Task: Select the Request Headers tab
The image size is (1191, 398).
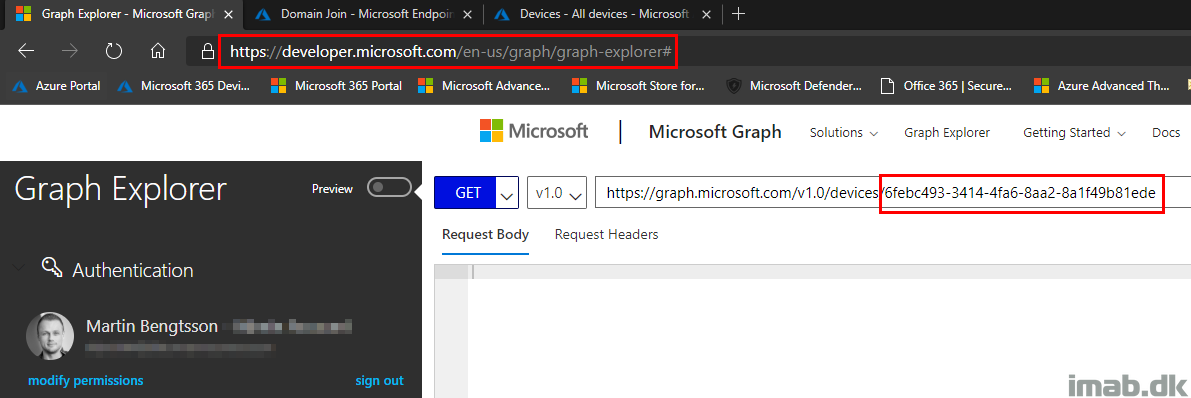Action: pyautogui.click(x=606, y=234)
